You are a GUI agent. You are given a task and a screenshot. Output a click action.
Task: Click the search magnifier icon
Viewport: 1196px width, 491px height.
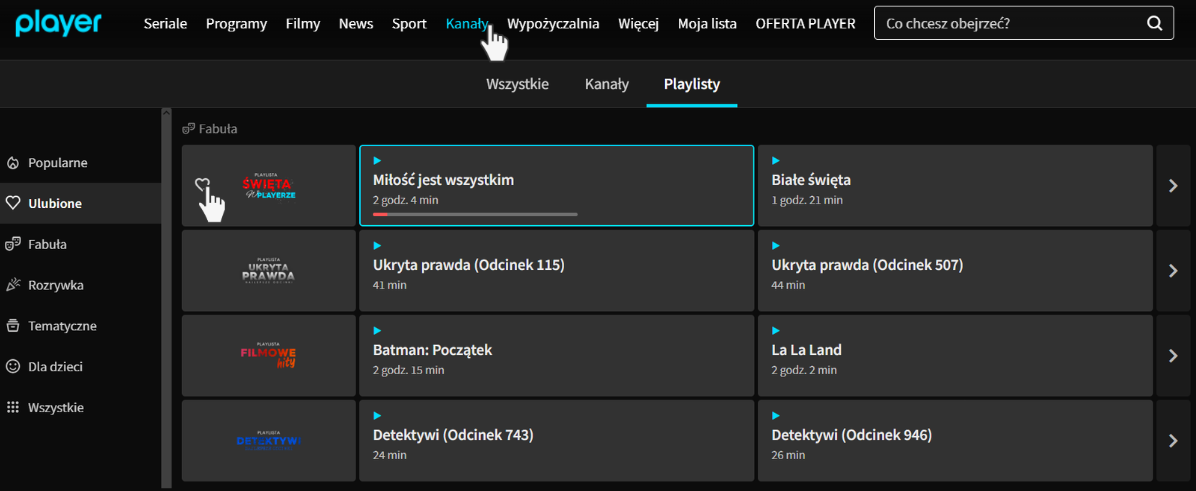point(1154,24)
